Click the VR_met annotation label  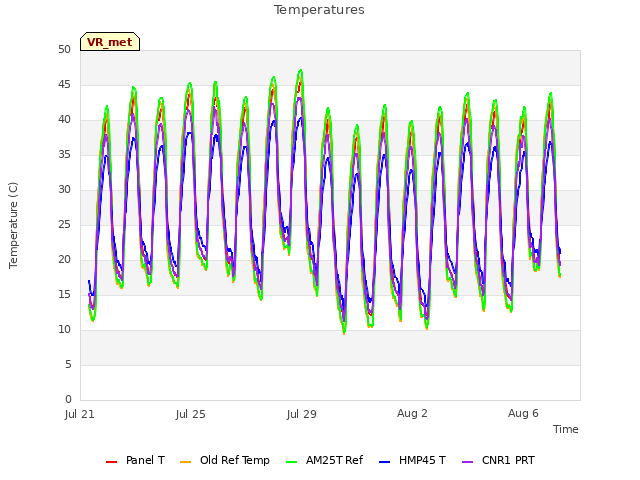pyautogui.click(x=110, y=42)
